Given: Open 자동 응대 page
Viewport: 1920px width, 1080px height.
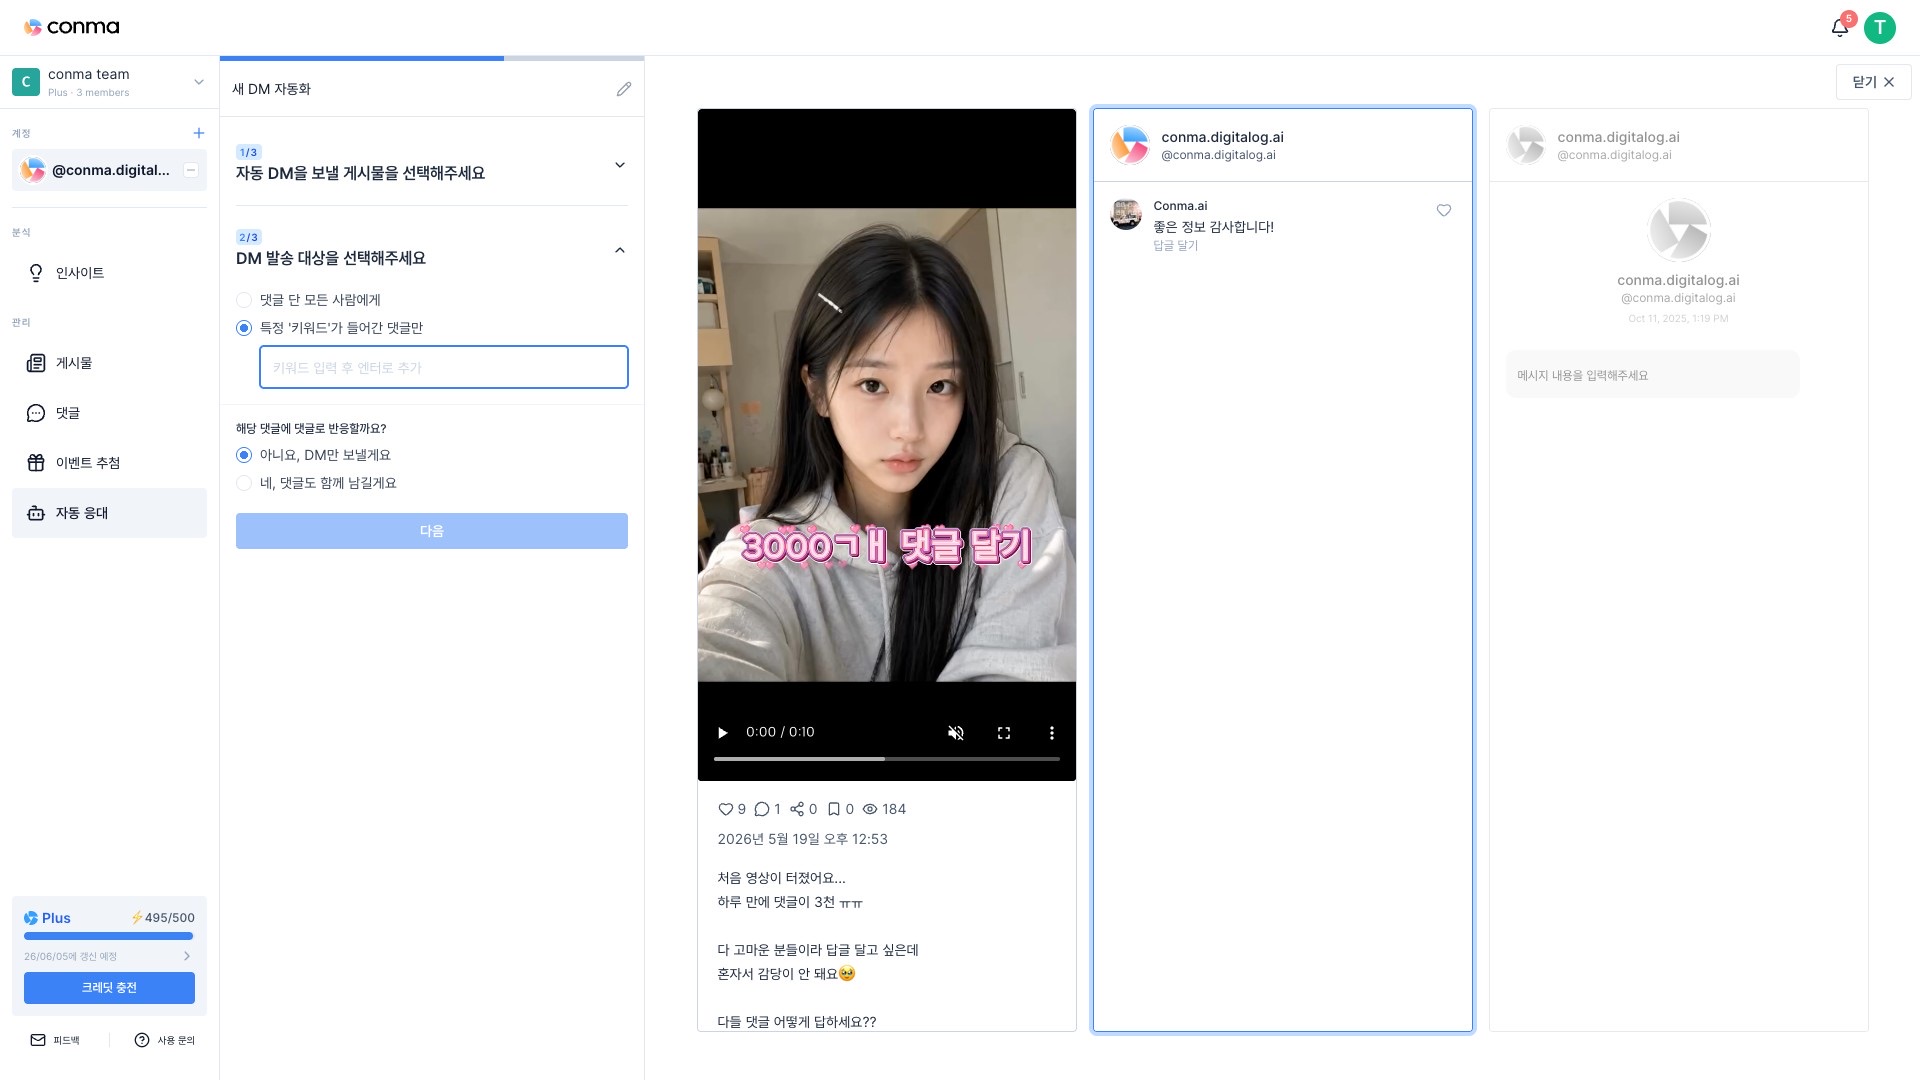Looking at the screenshot, I should coord(109,513).
